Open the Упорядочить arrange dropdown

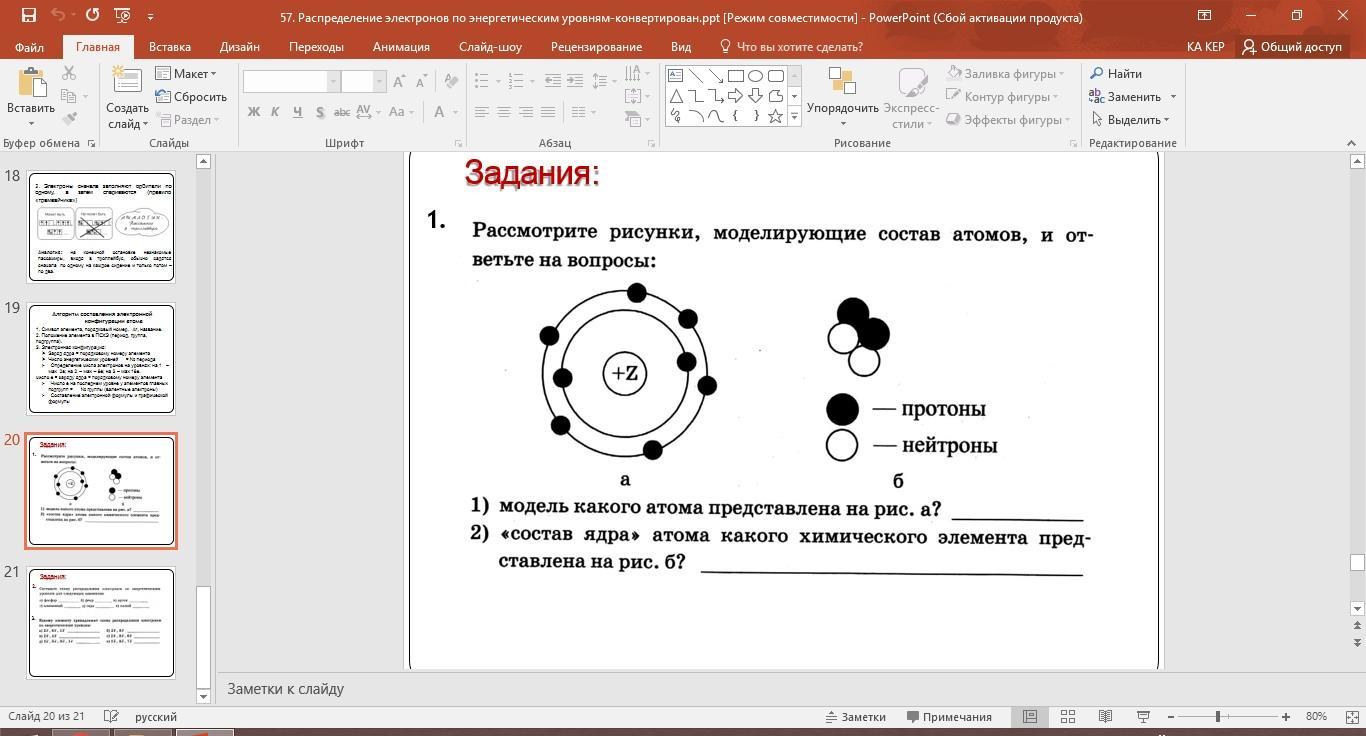click(x=843, y=98)
